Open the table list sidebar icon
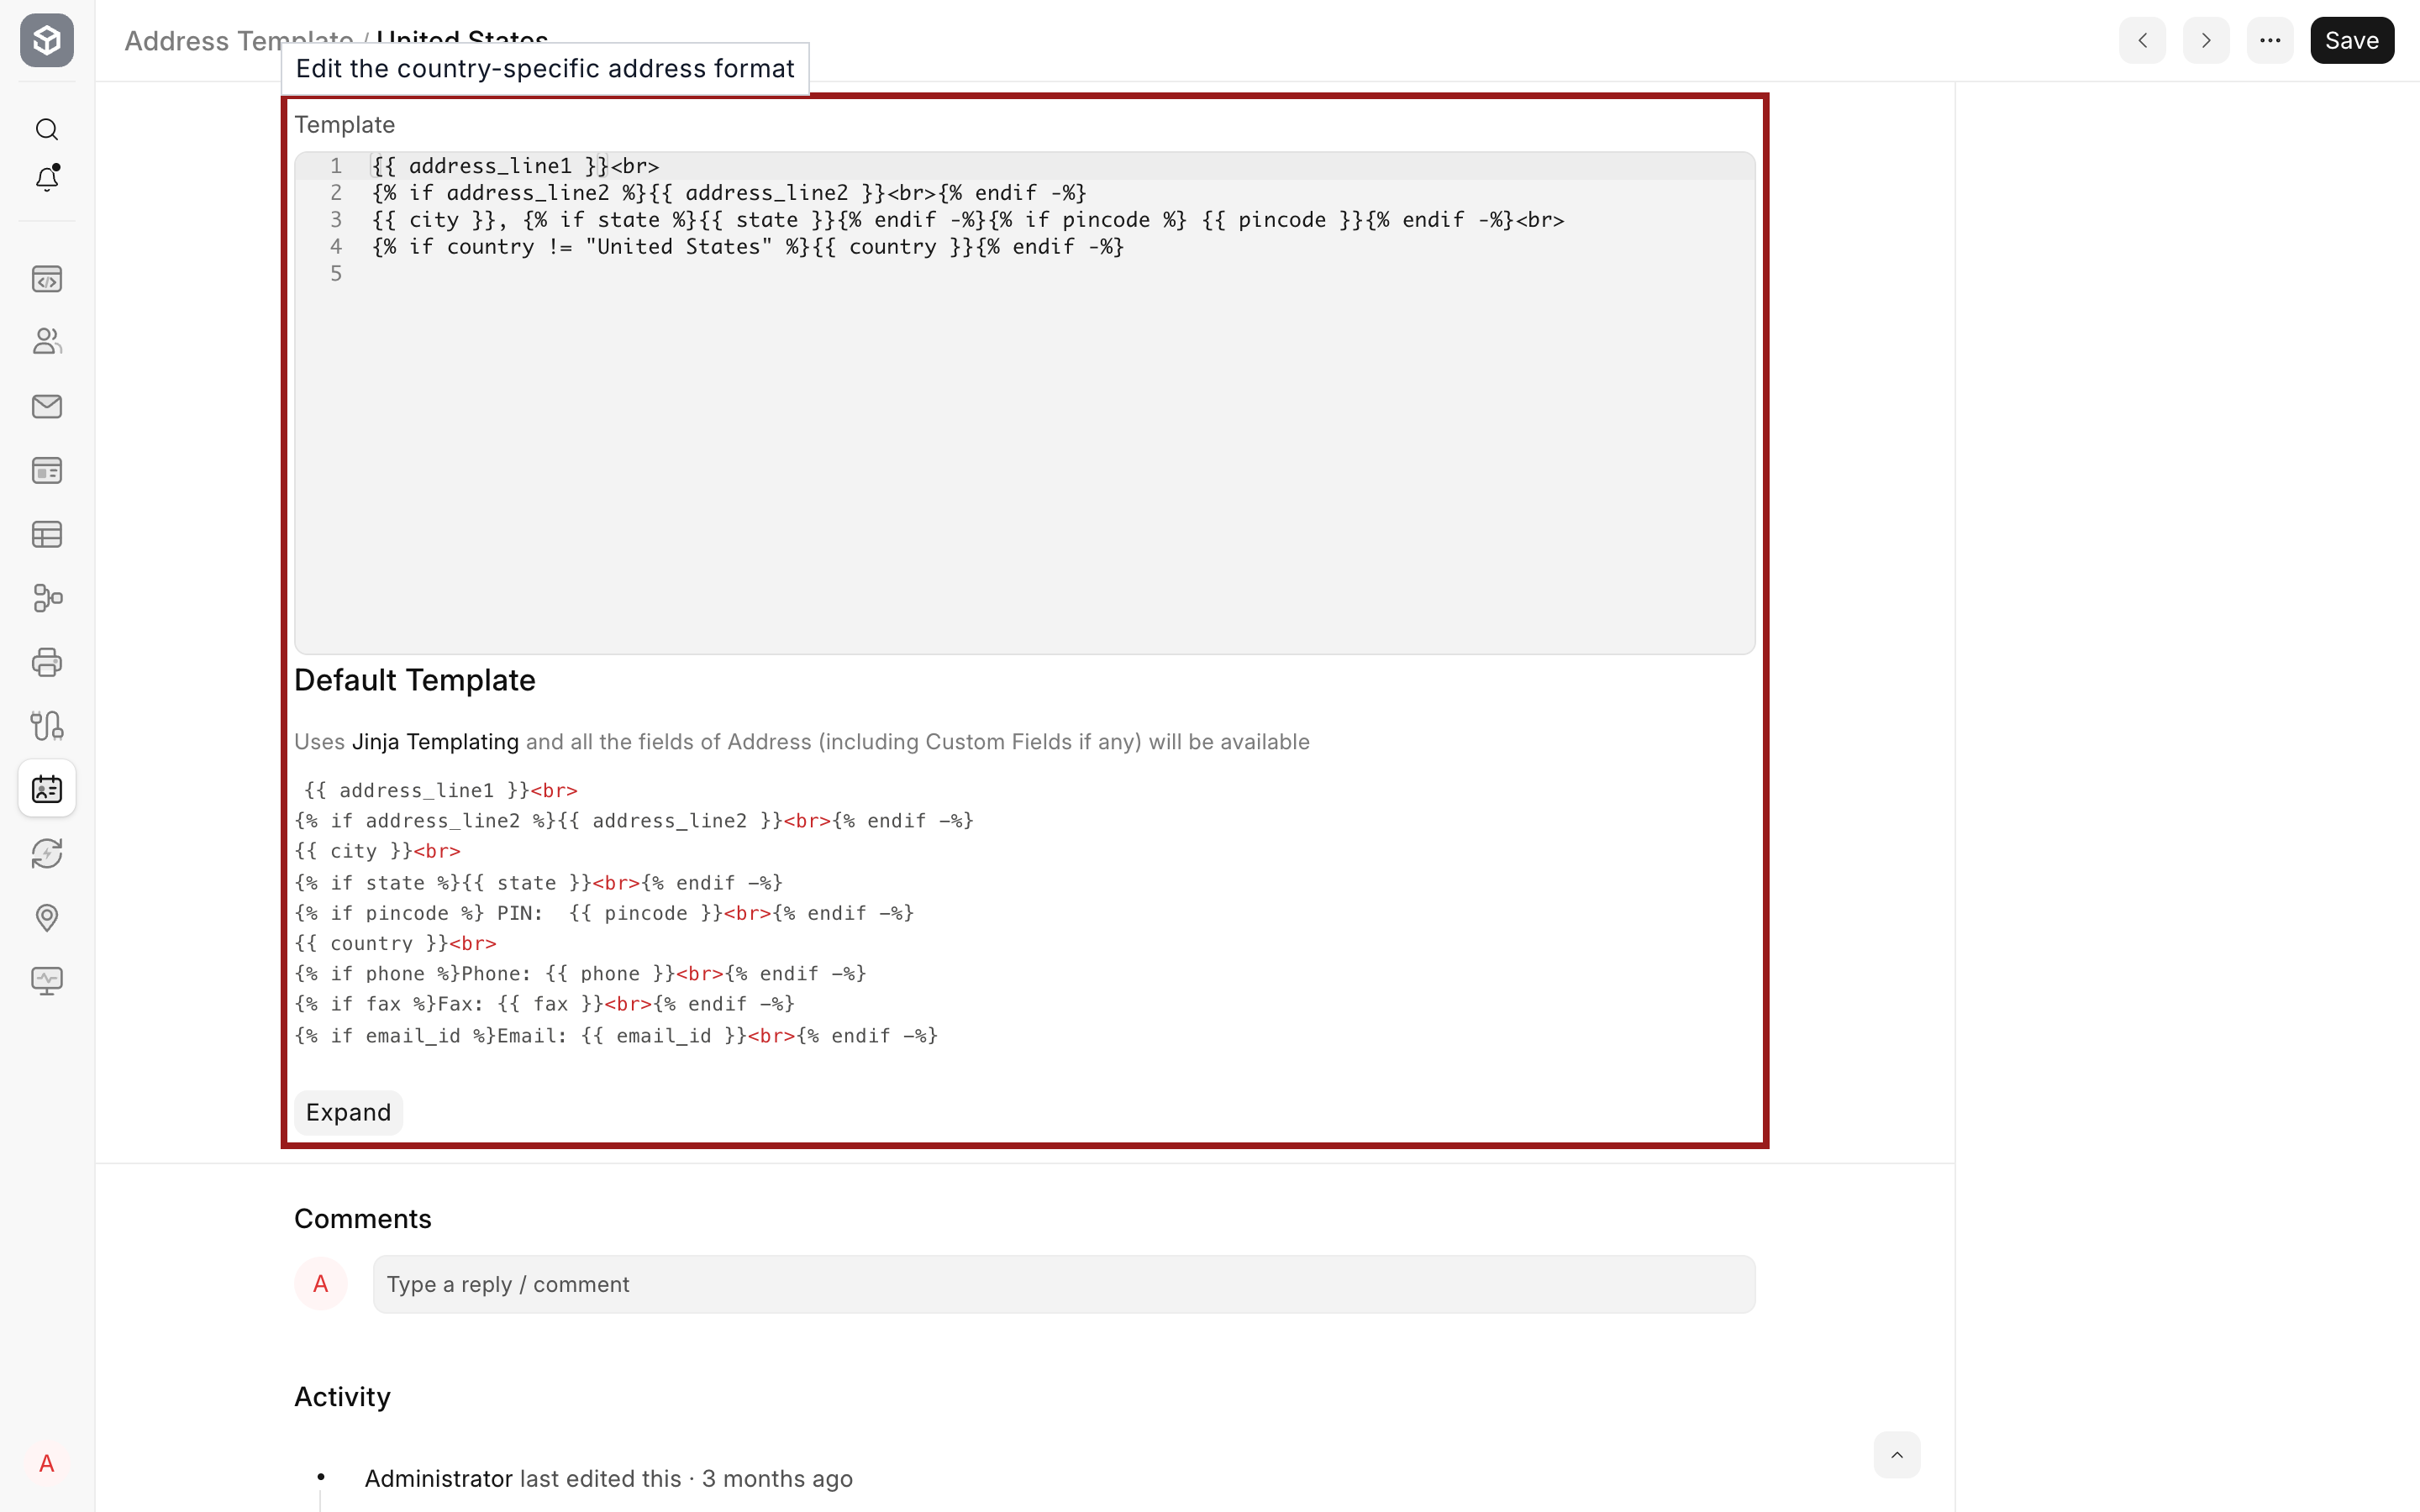This screenshot has width=2420, height=1512. point(47,534)
